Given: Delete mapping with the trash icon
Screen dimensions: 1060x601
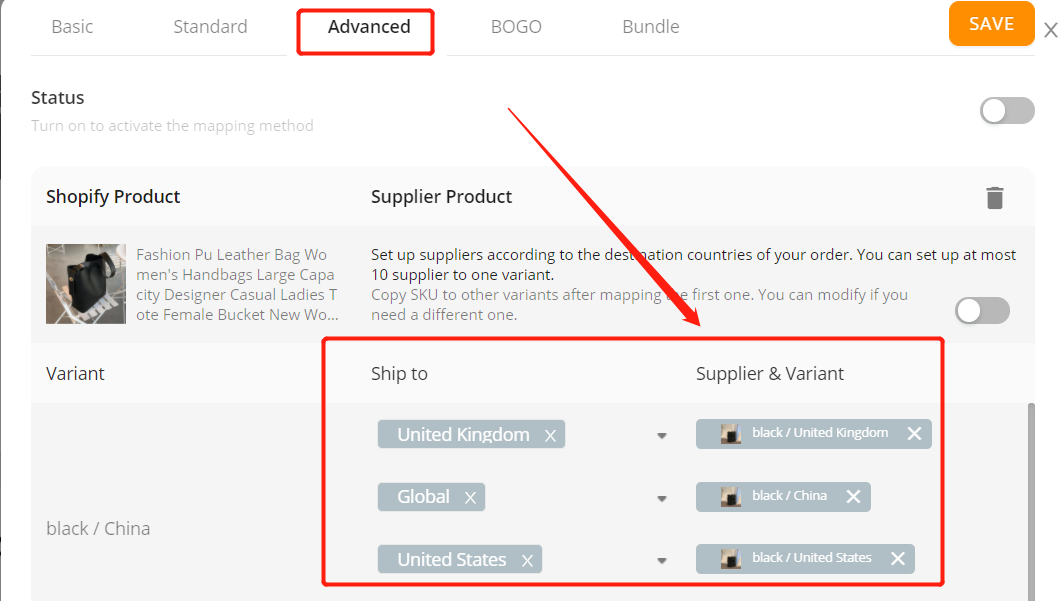Looking at the screenshot, I should (x=994, y=197).
